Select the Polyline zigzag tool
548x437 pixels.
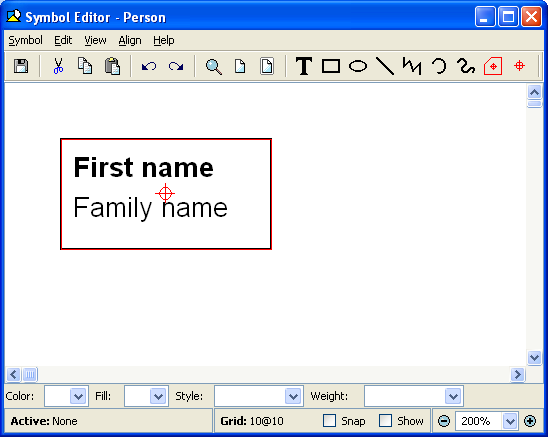412,66
